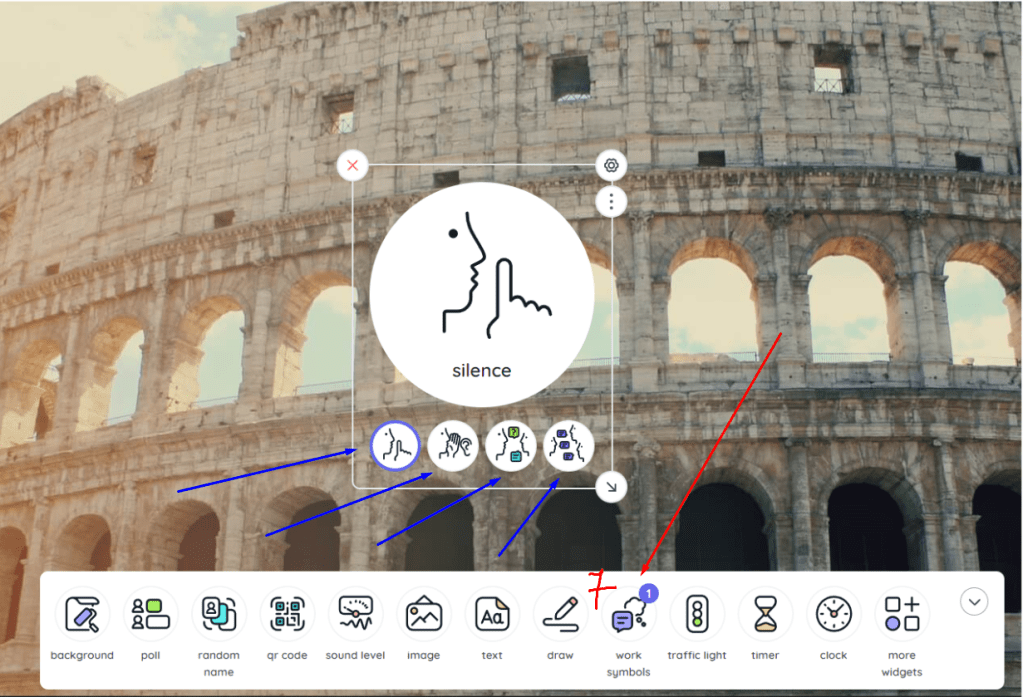The image size is (1023, 697).
Task: Open the random name picker
Action: 219,614
